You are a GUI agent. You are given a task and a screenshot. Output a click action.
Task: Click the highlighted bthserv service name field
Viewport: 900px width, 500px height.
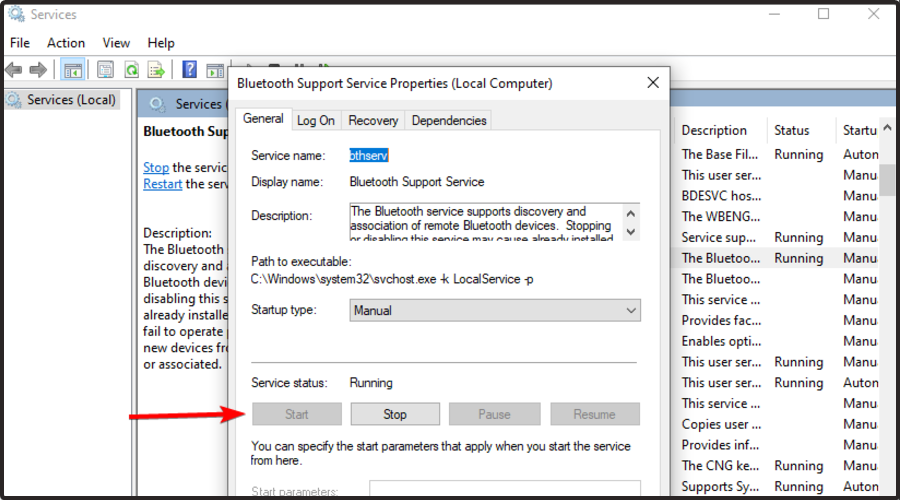[x=369, y=156]
